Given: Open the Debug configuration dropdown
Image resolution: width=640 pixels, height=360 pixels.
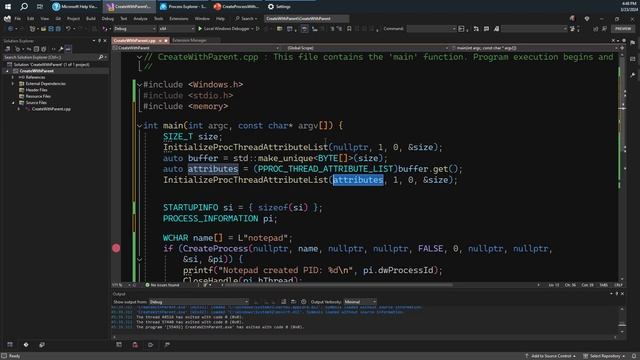Looking at the screenshot, I should click(x=135, y=29).
